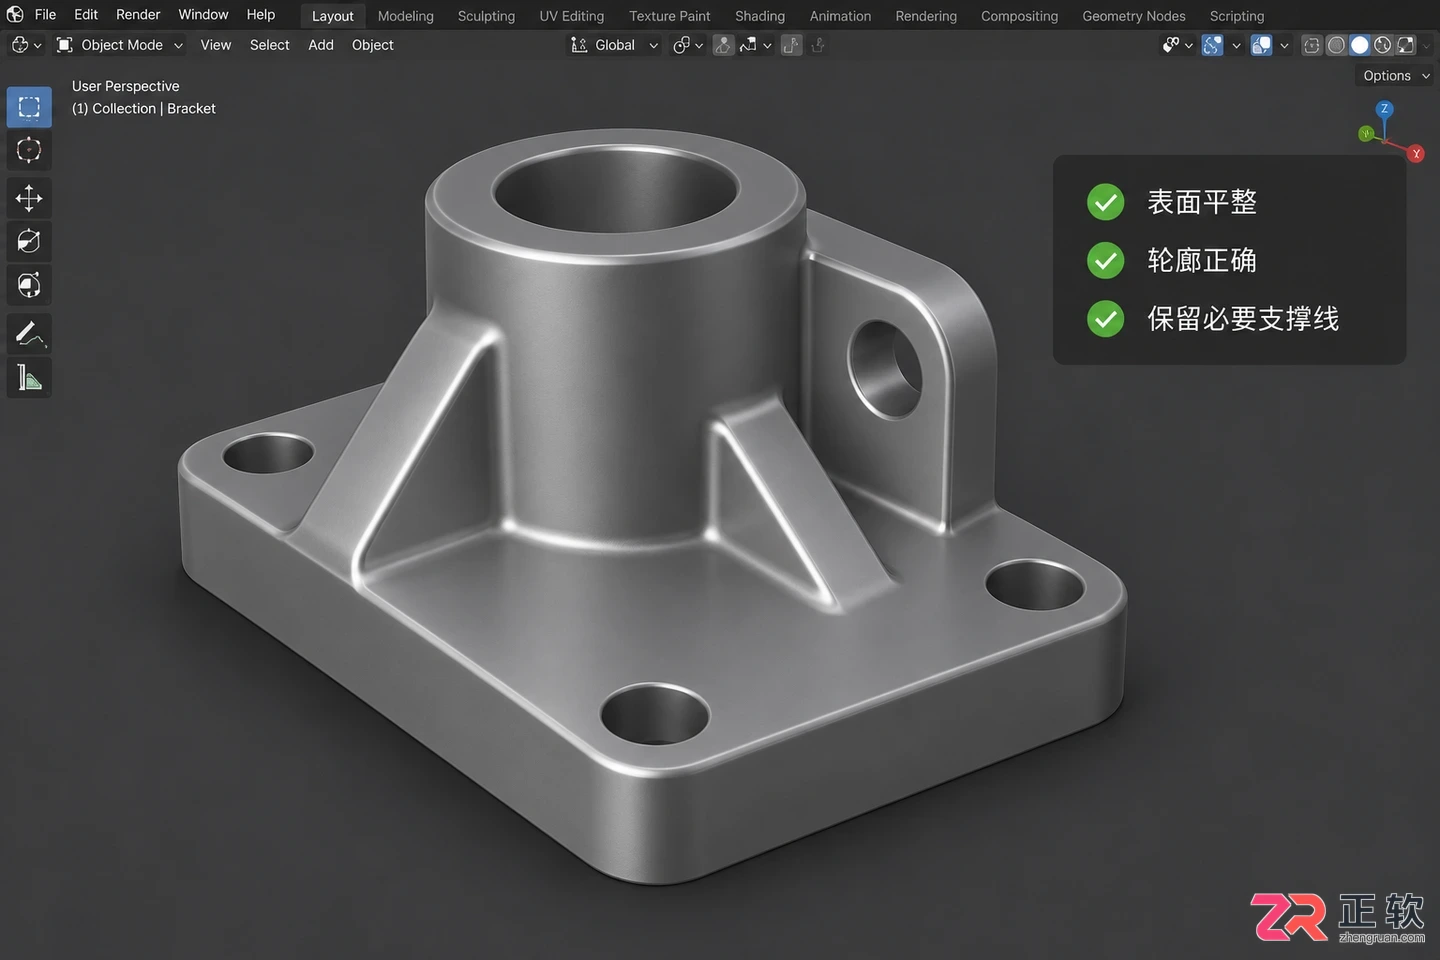Switch to the Shading workspace tab
The height and width of the screenshot is (960, 1440).
(760, 16)
